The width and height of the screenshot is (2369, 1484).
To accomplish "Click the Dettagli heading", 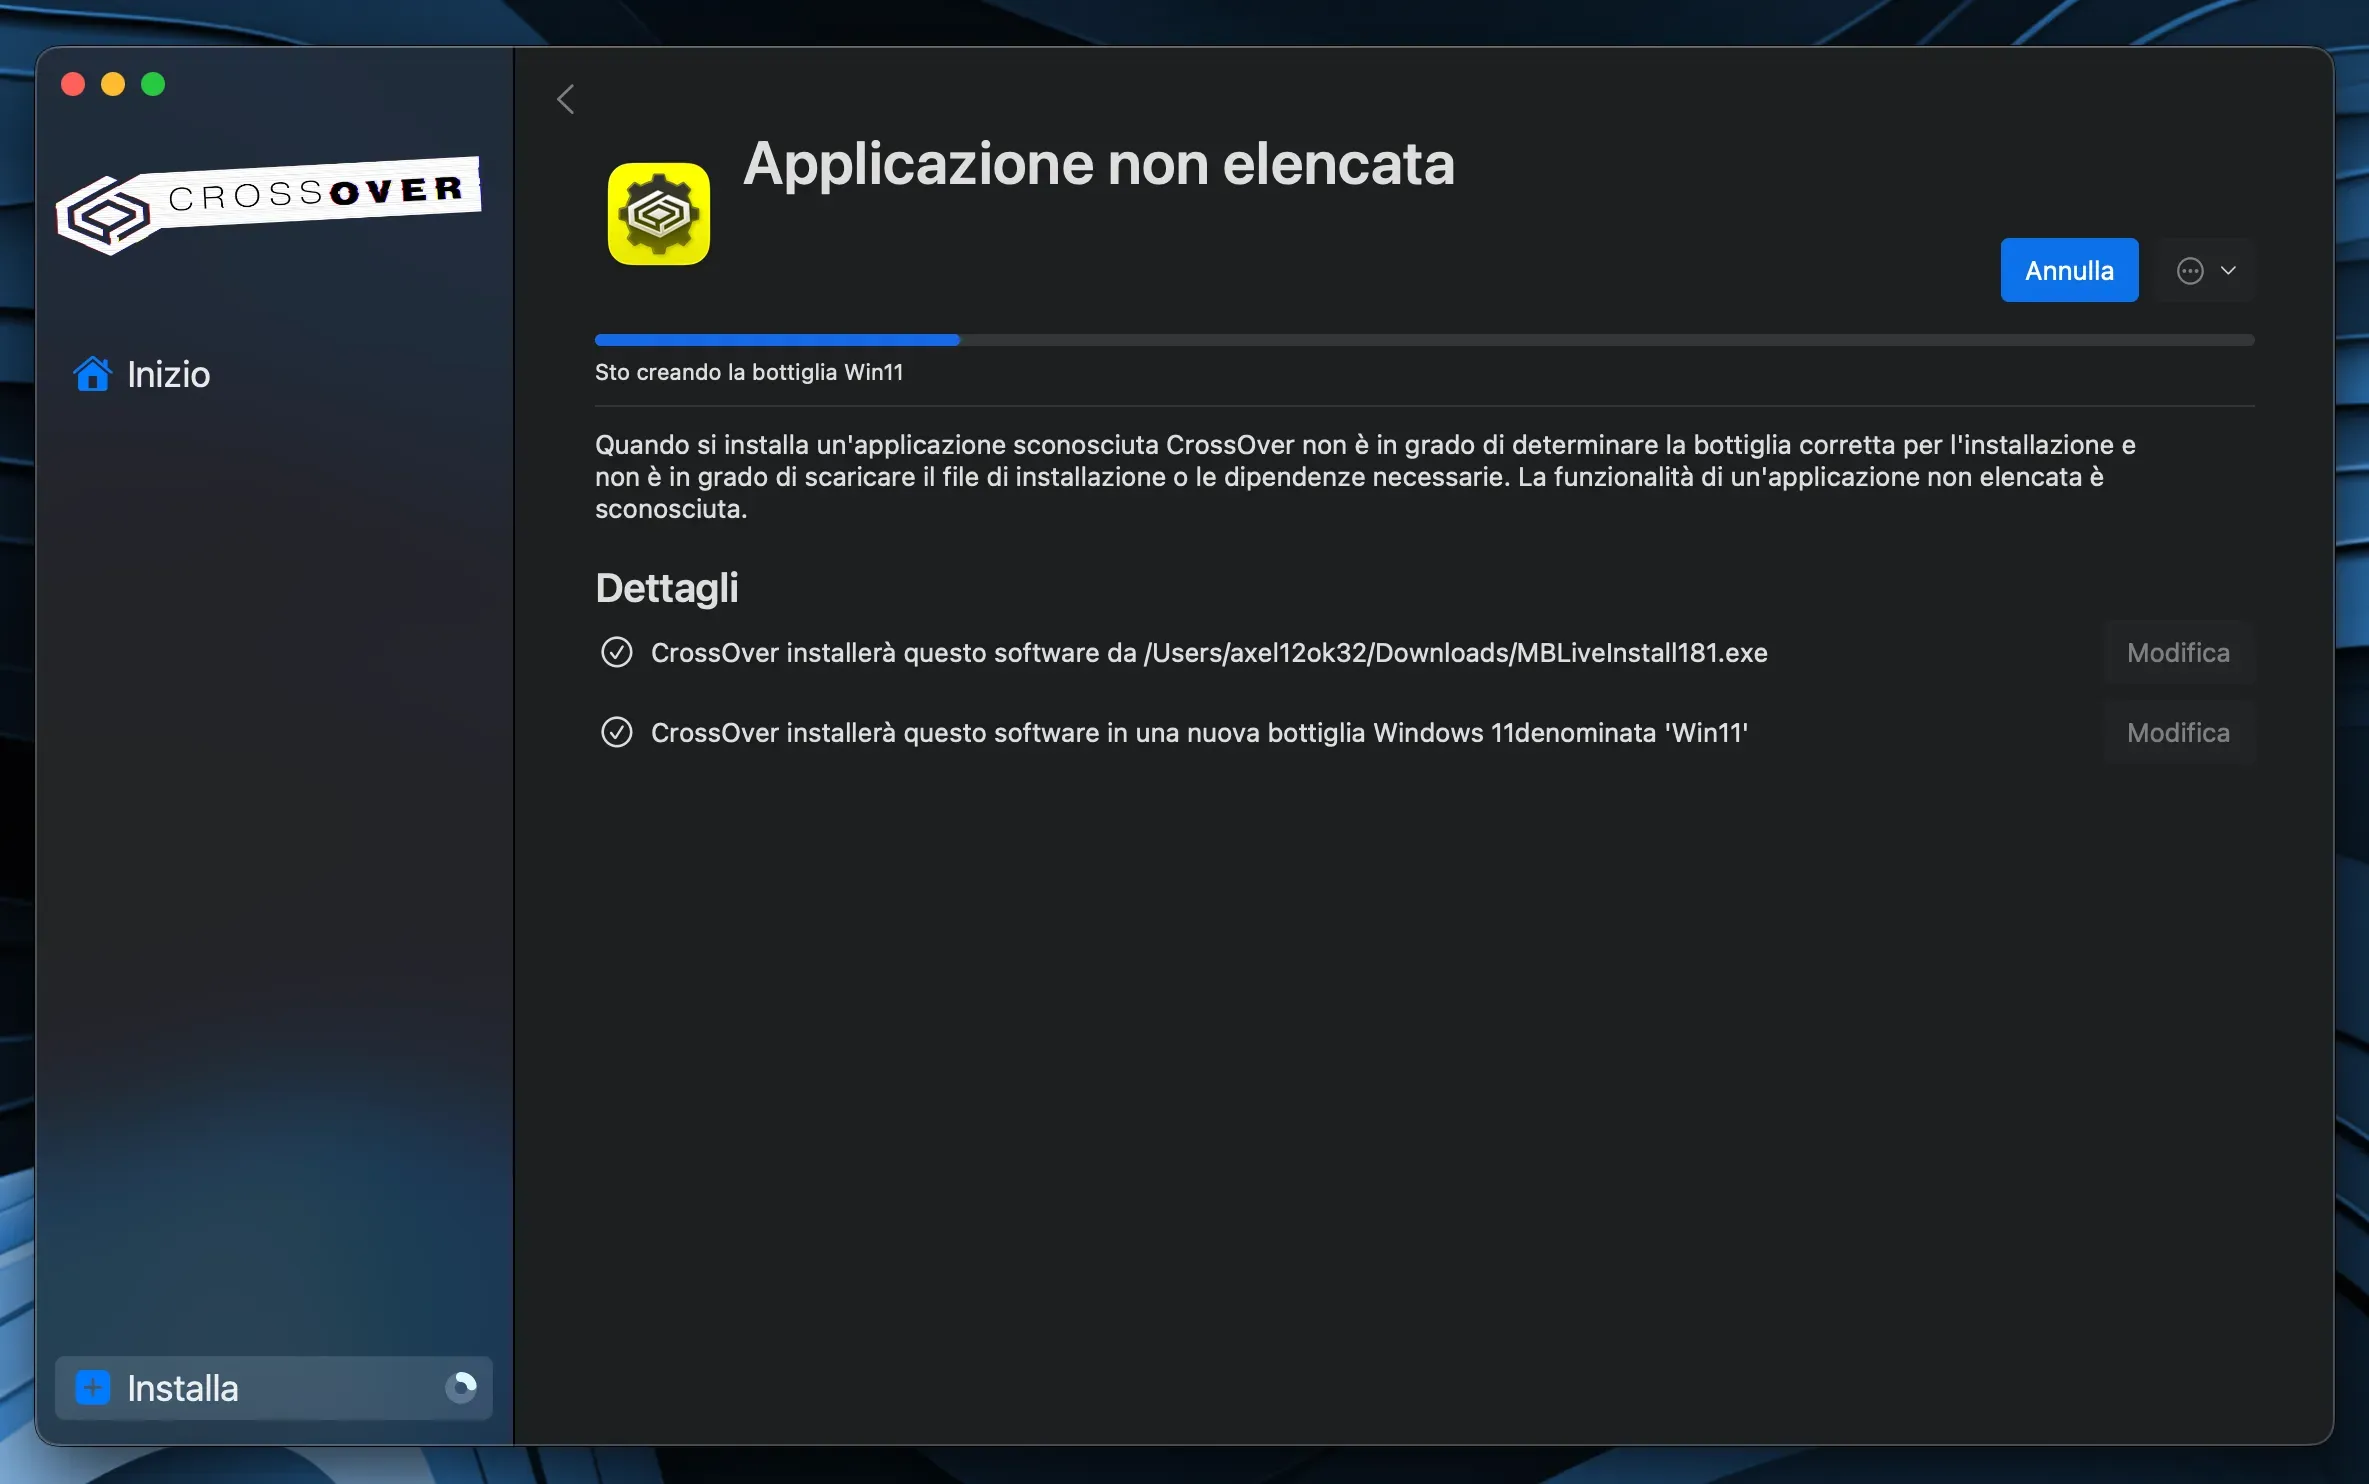I will 667,588.
